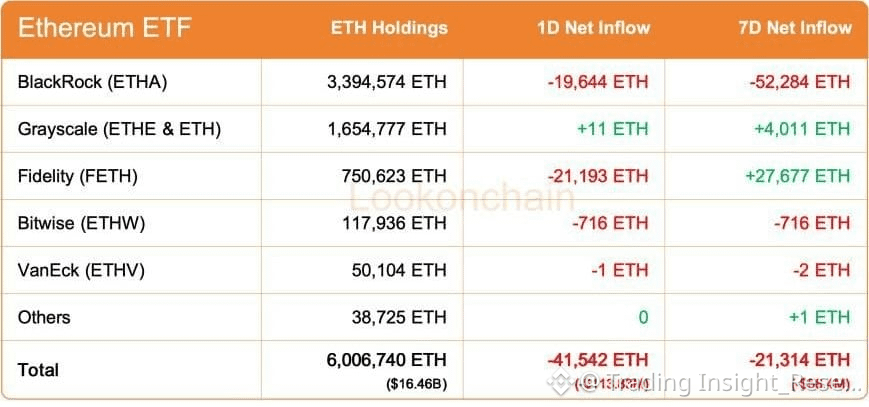Click the Total row label
The height and width of the screenshot is (407, 869).
[x=38, y=370]
